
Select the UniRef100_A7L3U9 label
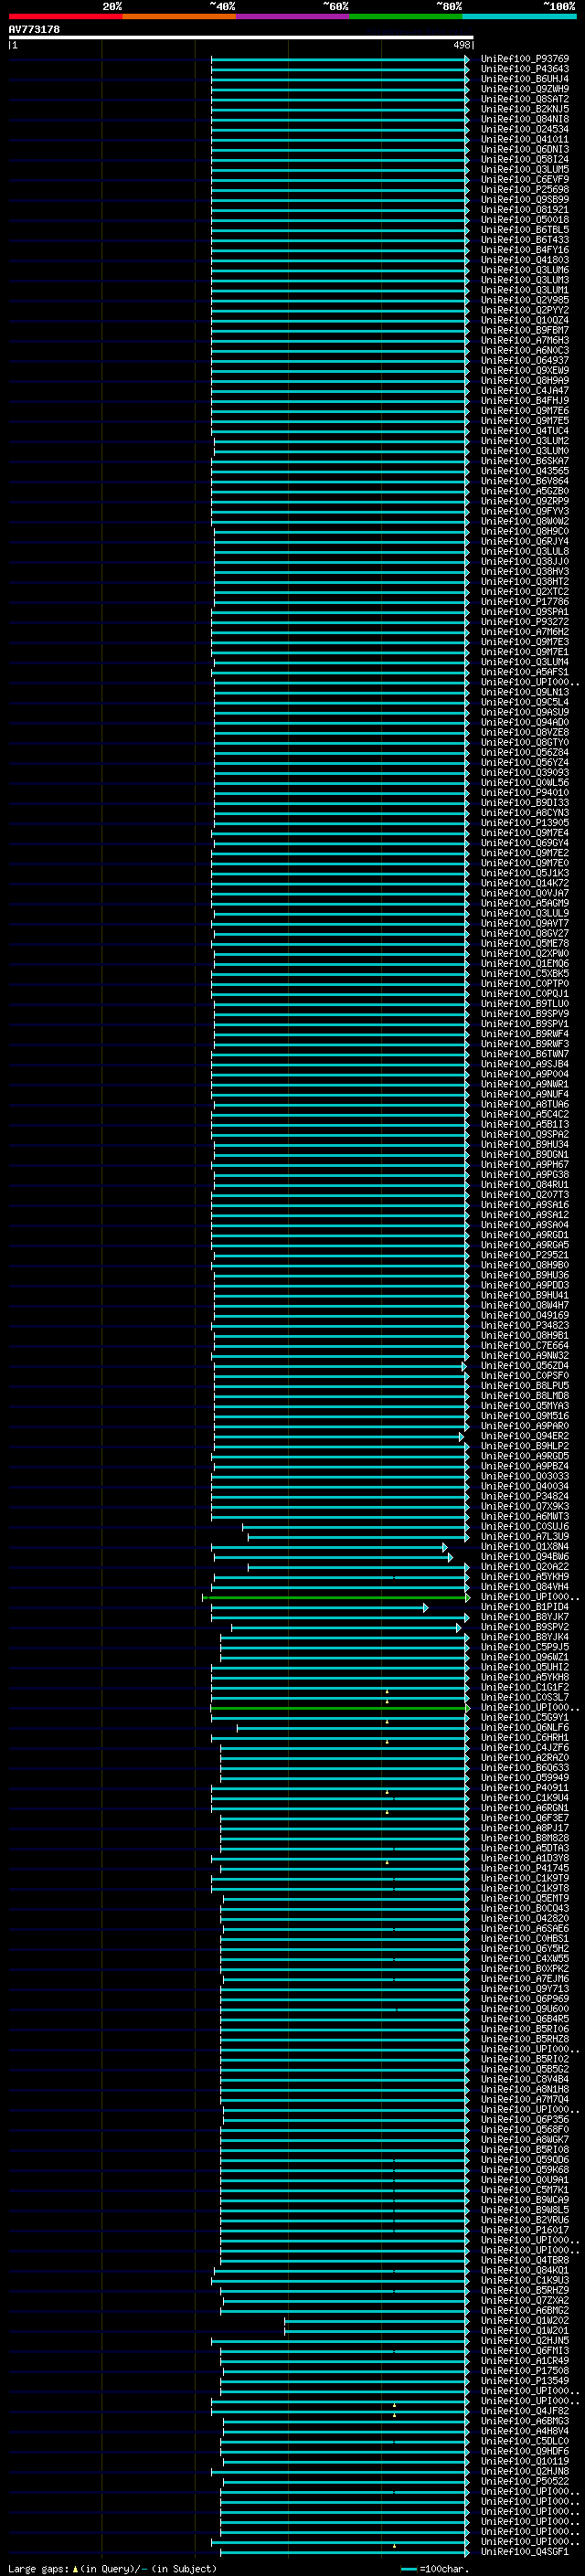point(524,1537)
